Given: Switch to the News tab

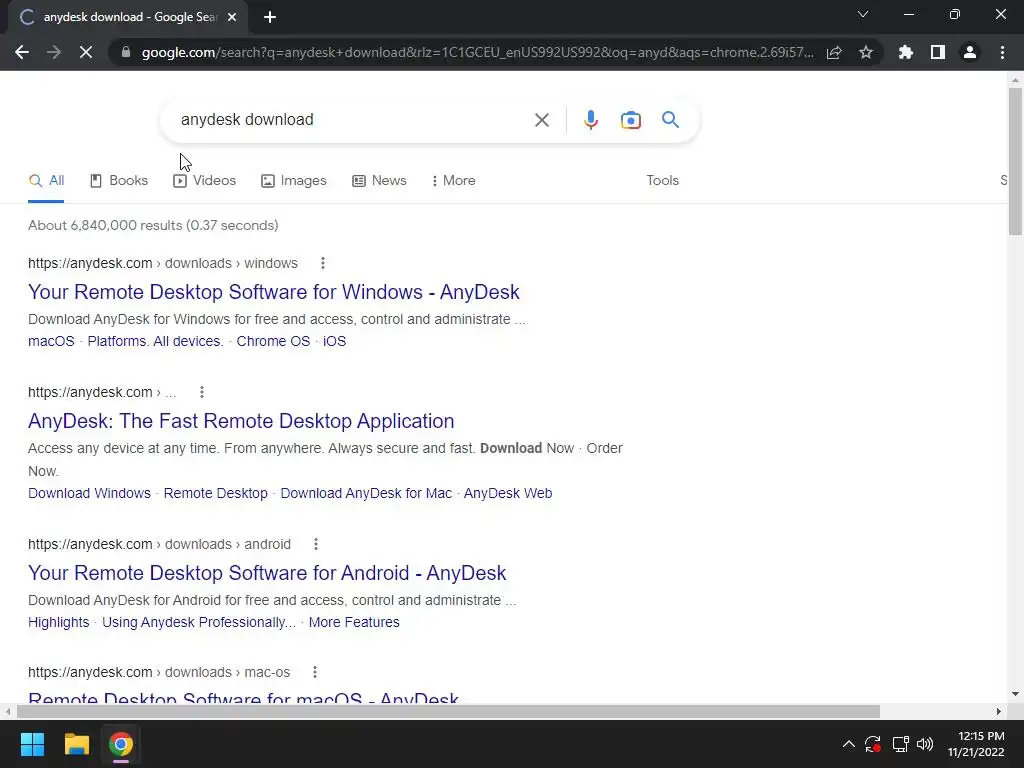Looking at the screenshot, I should [x=379, y=180].
